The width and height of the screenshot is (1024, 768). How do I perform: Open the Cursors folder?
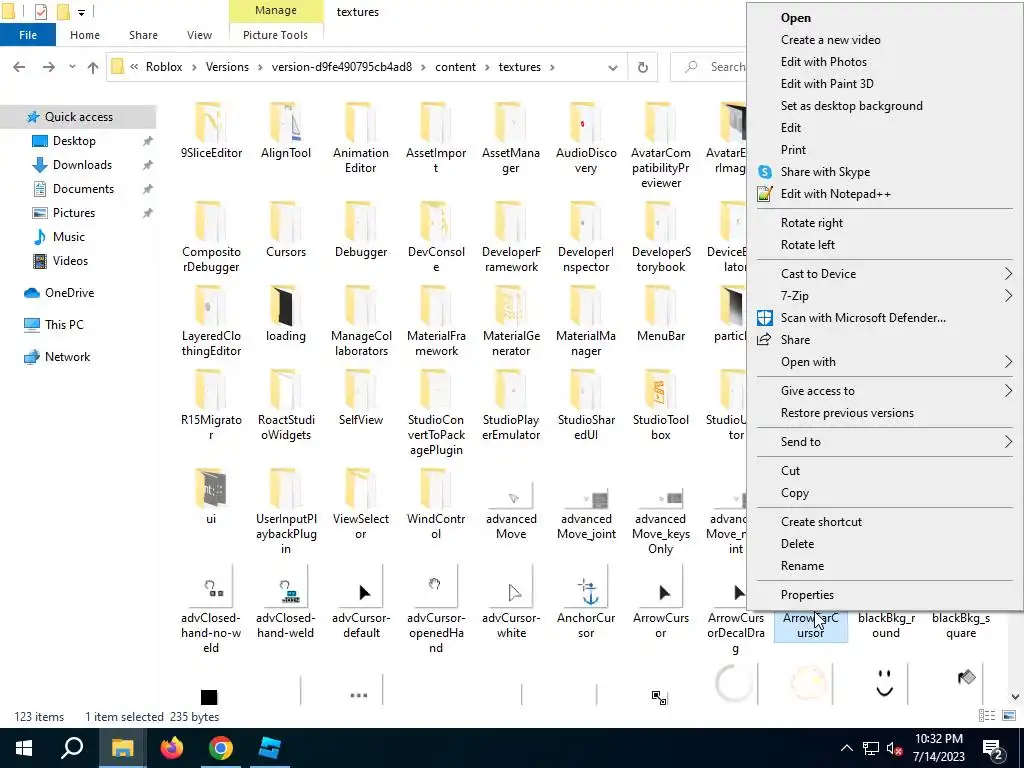pos(285,230)
